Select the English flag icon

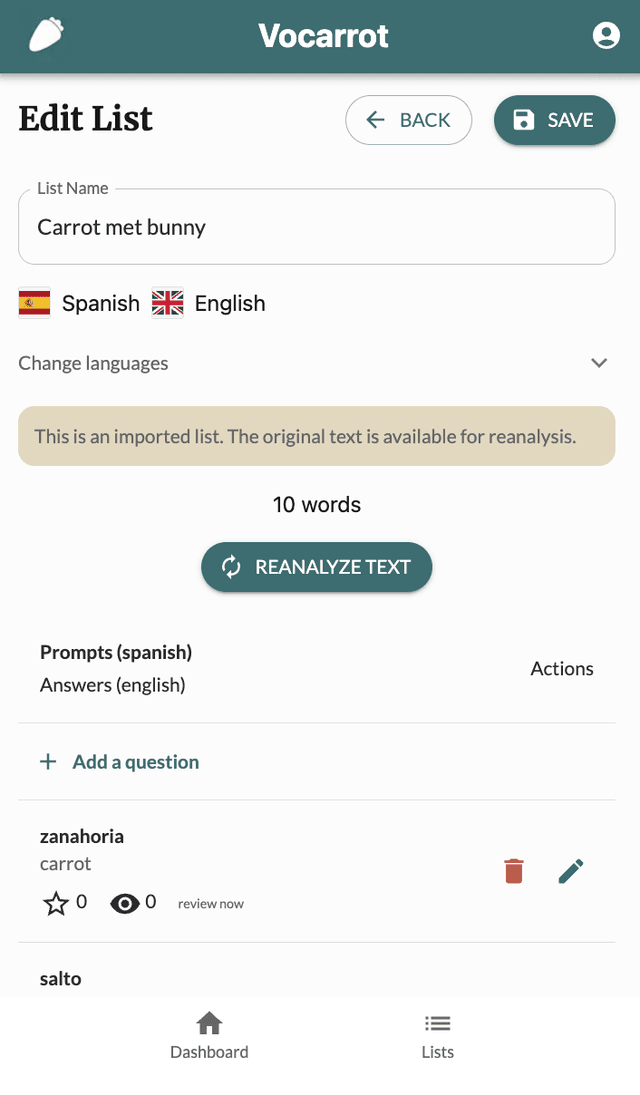pyautogui.click(x=167, y=303)
